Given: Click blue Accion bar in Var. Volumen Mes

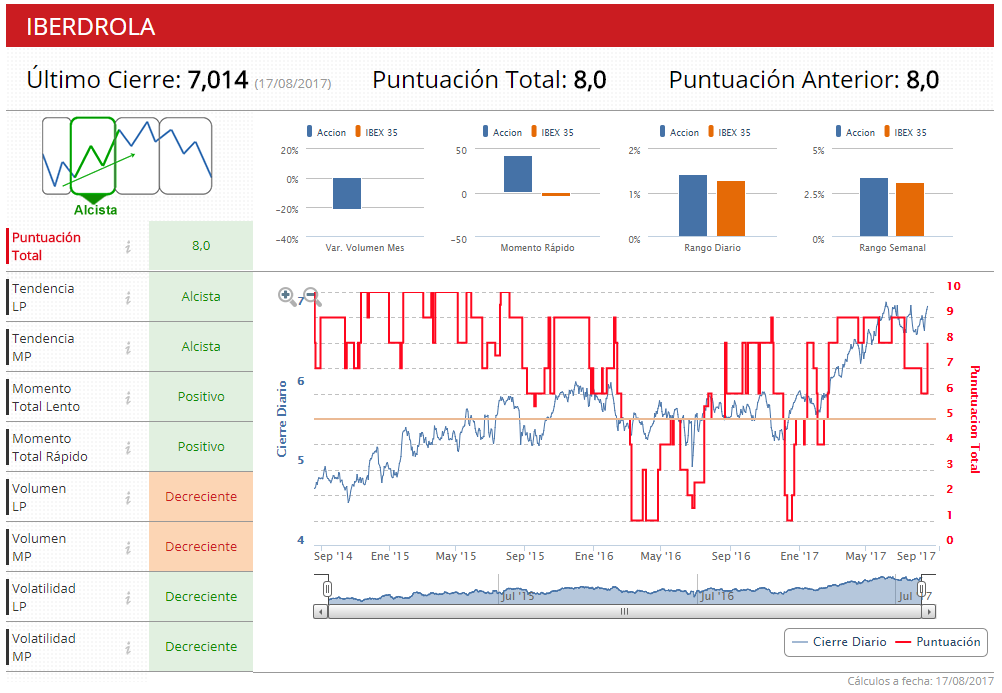Looking at the screenshot, I should pos(347,194).
